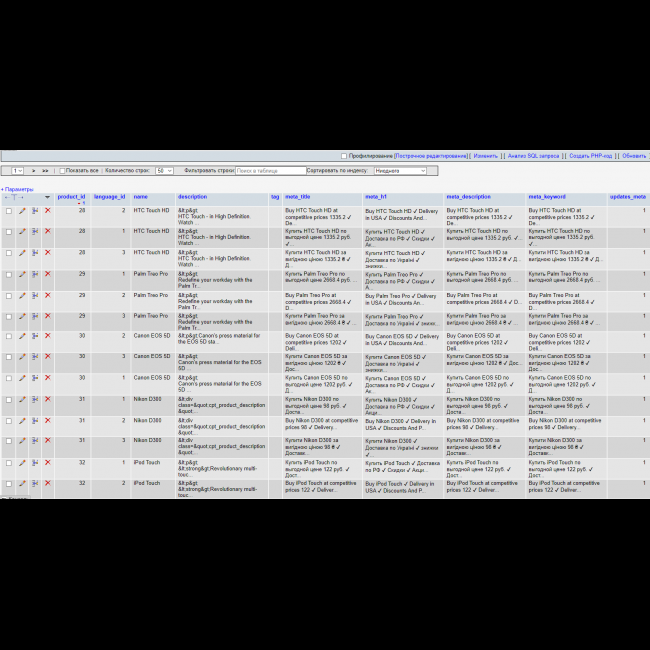
Task: Click the full texts toggle arrows icon in header
Action: click(13, 197)
